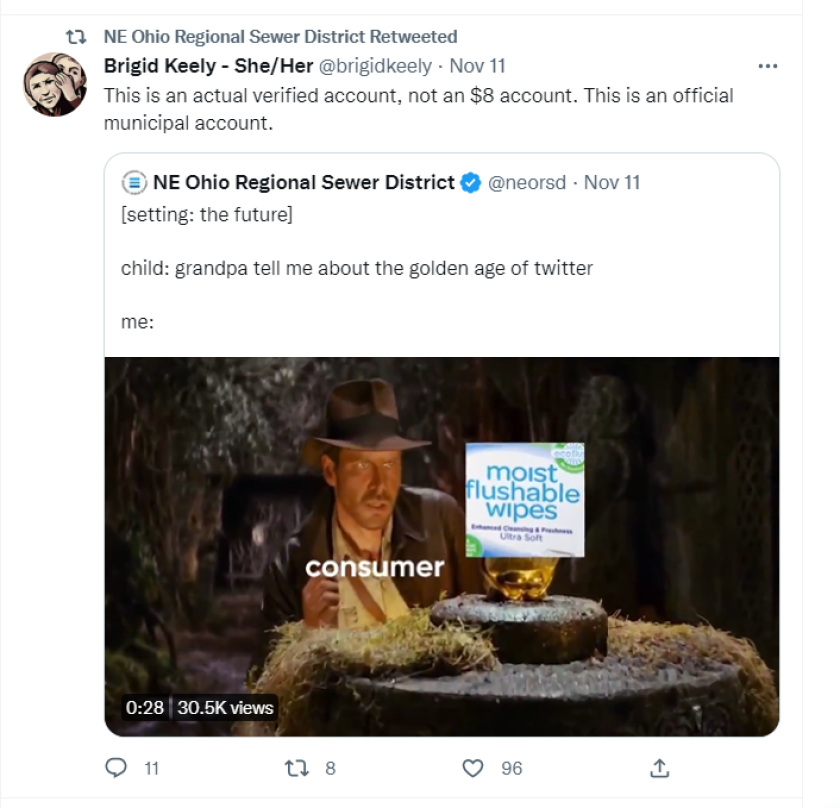Click the verified badge next to NE Ohio
This screenshot has height=808, width=840.
pos(469,181)
